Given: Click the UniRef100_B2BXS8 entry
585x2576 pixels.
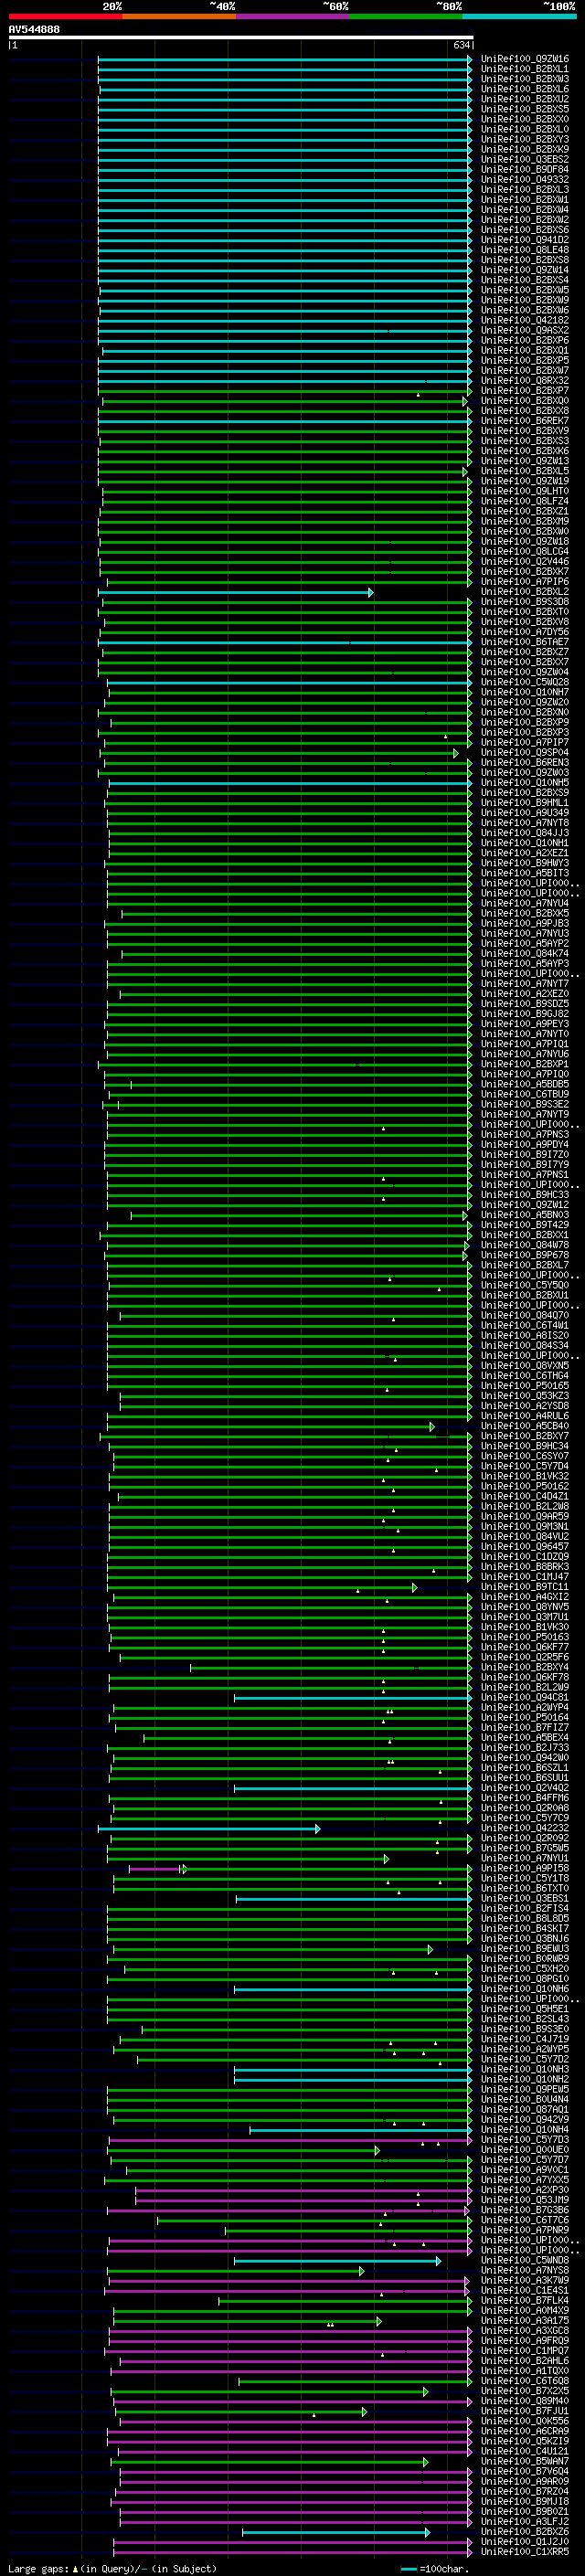Looking at the screenshot, I should [525, 260].
